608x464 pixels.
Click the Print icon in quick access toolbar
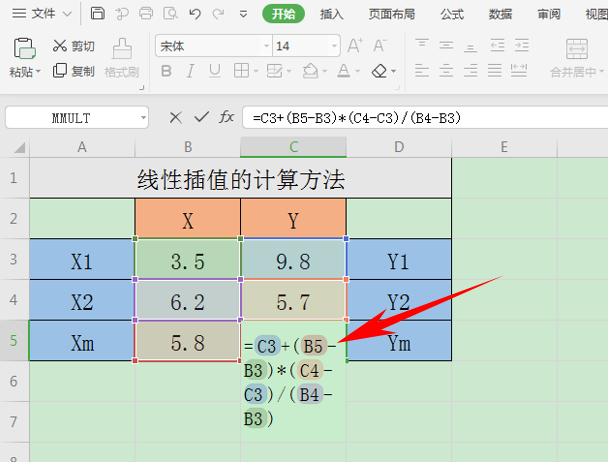click(146, 14)
